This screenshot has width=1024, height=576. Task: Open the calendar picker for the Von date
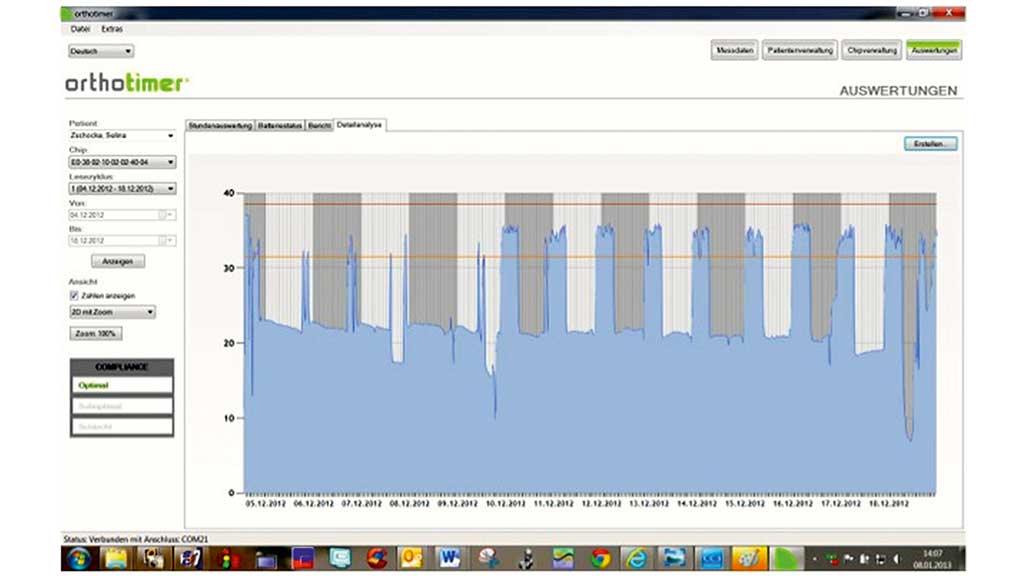click(164, 214)
